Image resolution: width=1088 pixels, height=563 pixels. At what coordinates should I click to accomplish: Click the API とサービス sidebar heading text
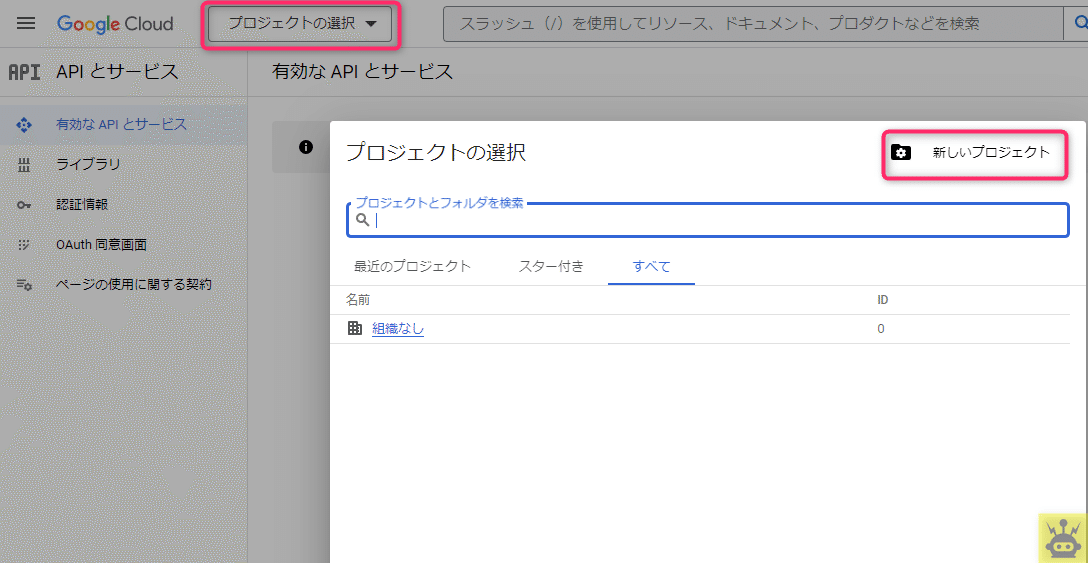117,72
